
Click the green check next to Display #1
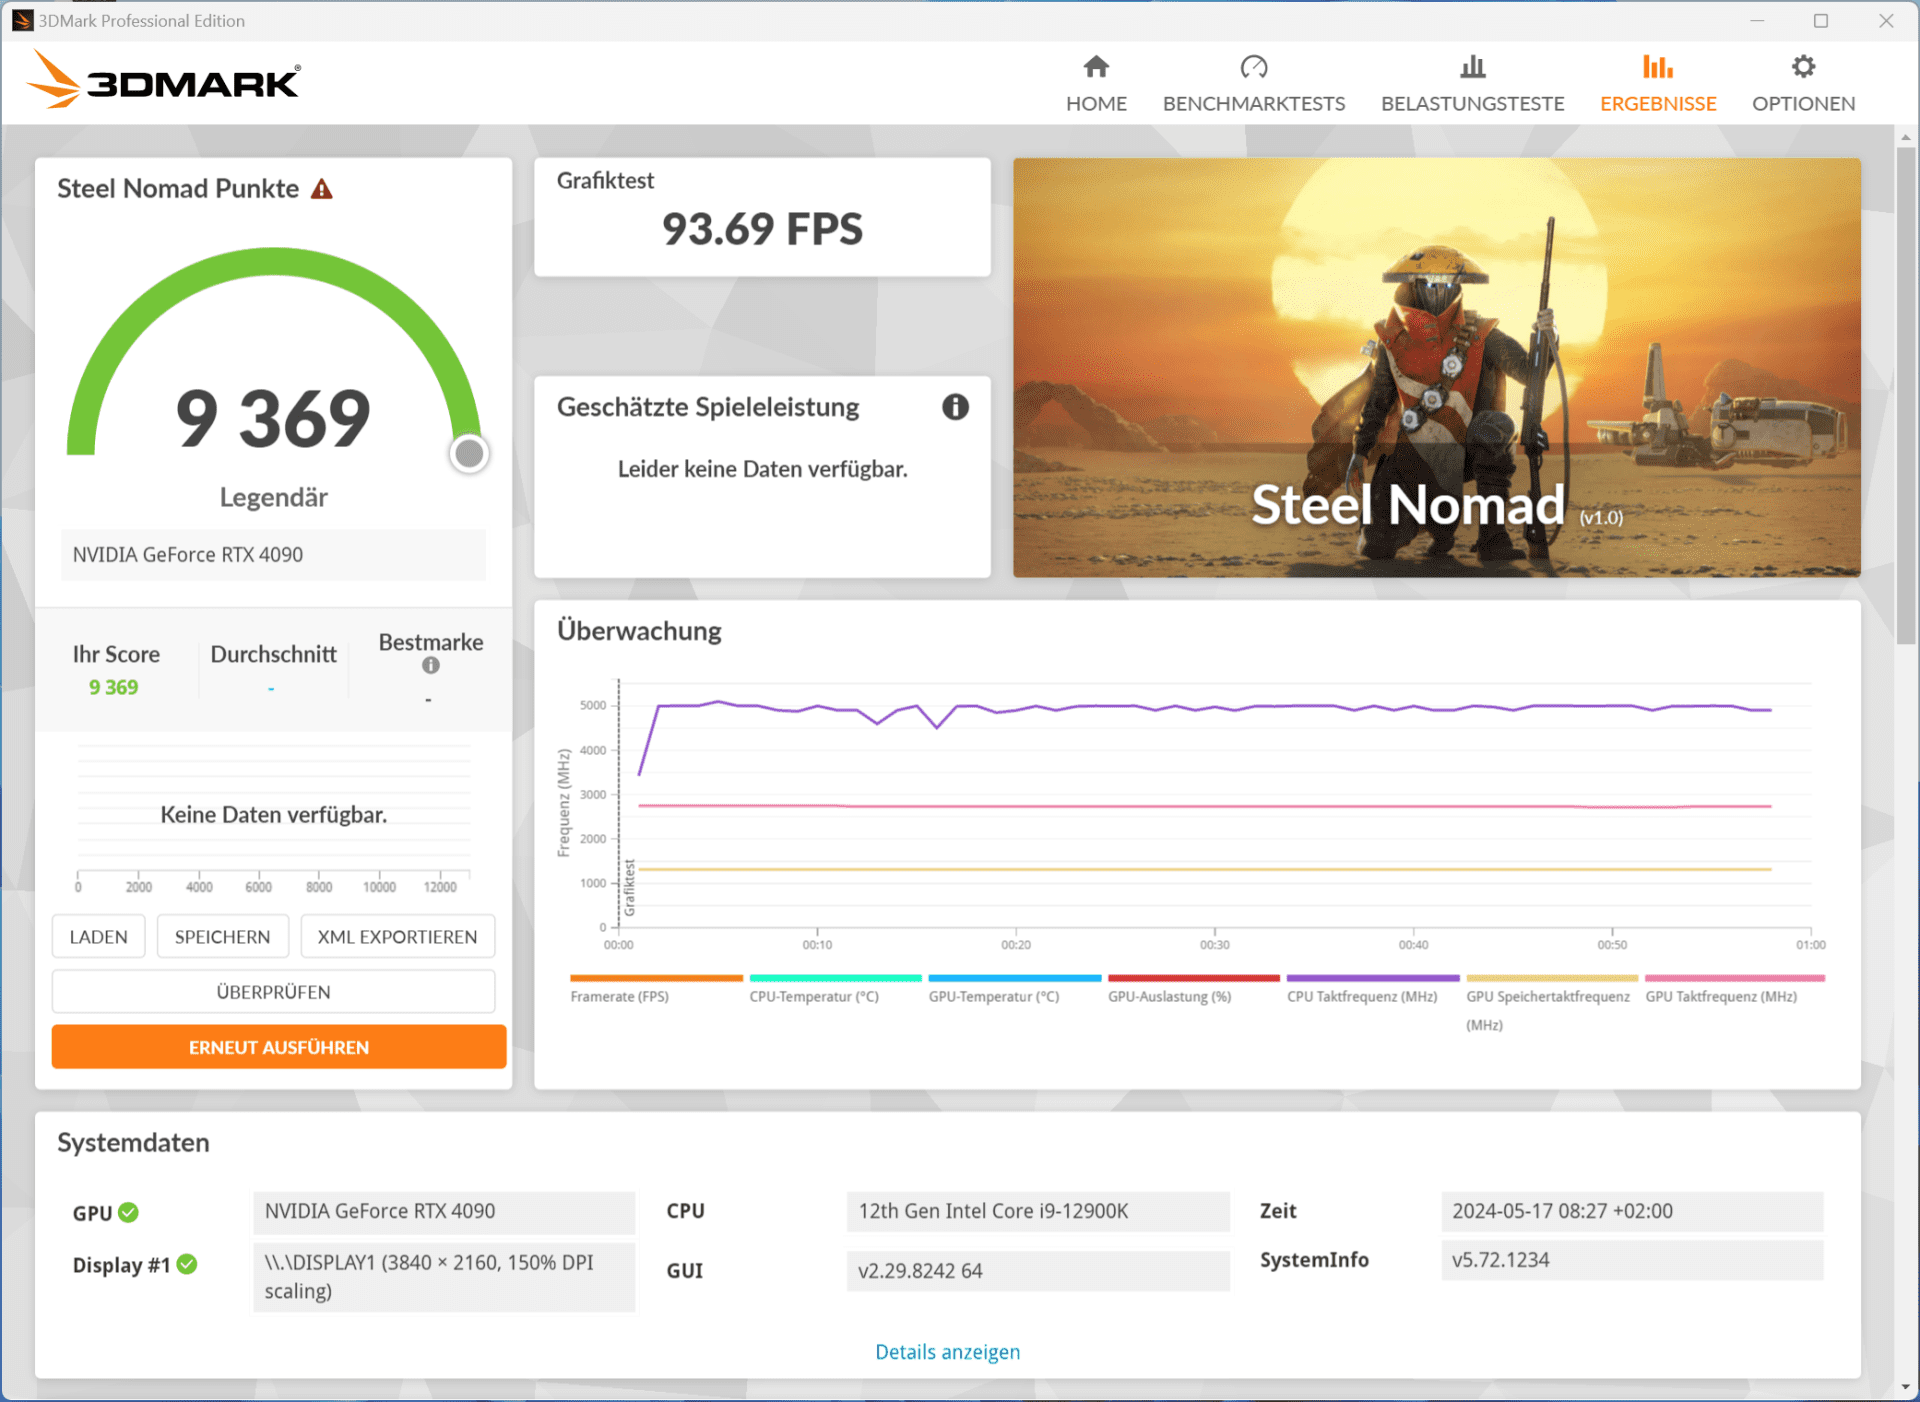tap(187, 1264)
